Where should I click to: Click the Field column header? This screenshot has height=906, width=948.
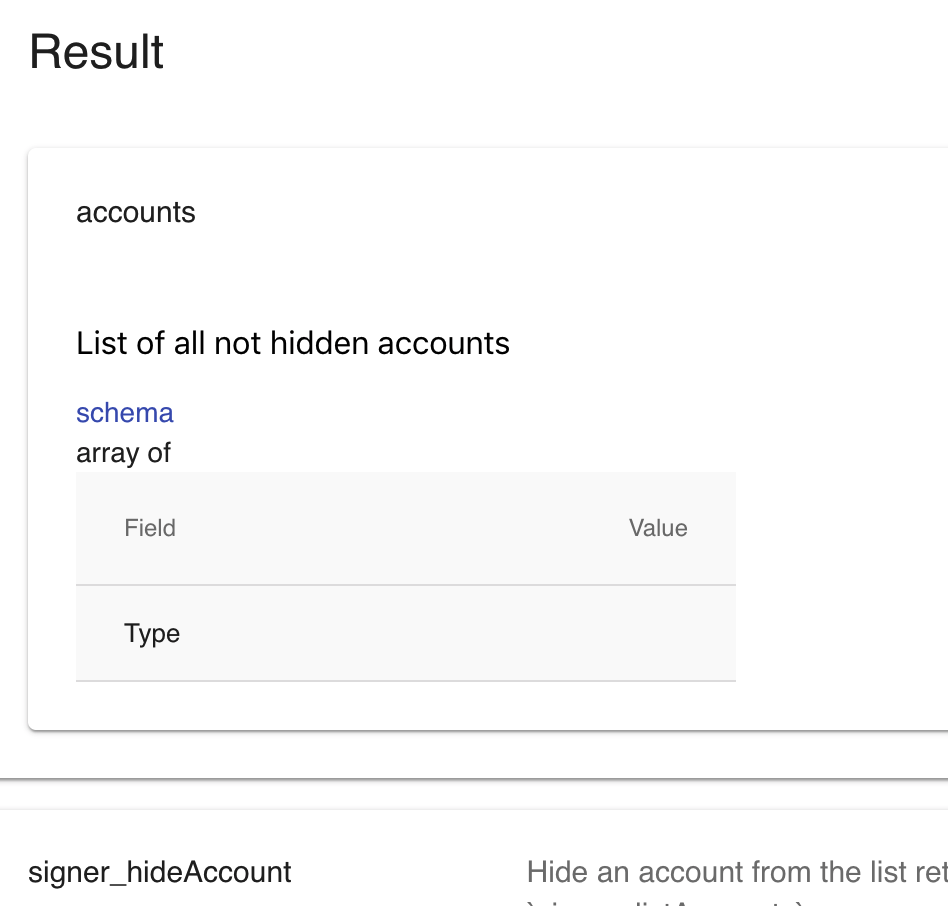pyautogui.click(x=150, y=528)
